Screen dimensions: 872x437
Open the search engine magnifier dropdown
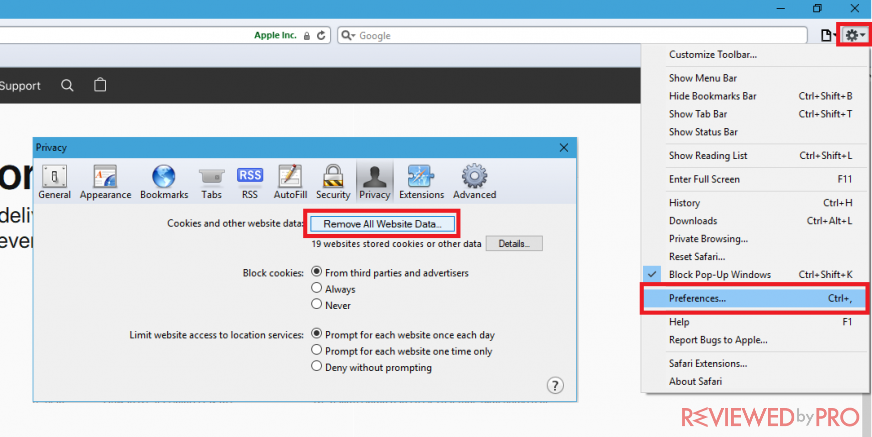(x=348, y=36)
